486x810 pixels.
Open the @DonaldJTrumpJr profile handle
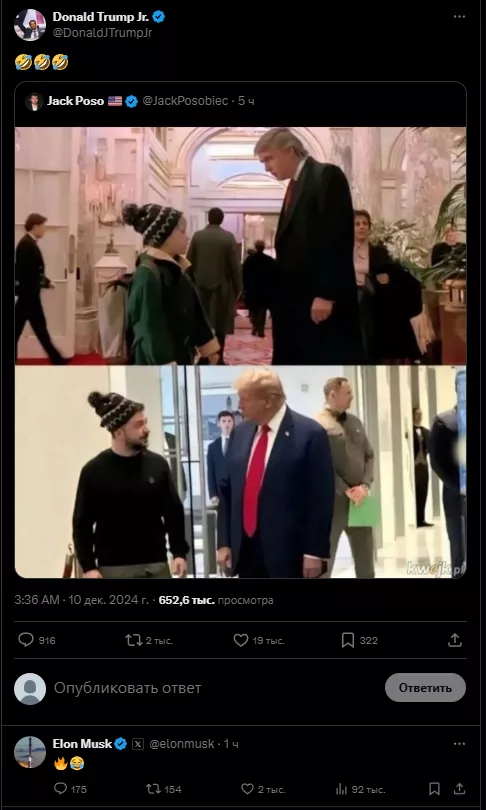tap(102, 32)
